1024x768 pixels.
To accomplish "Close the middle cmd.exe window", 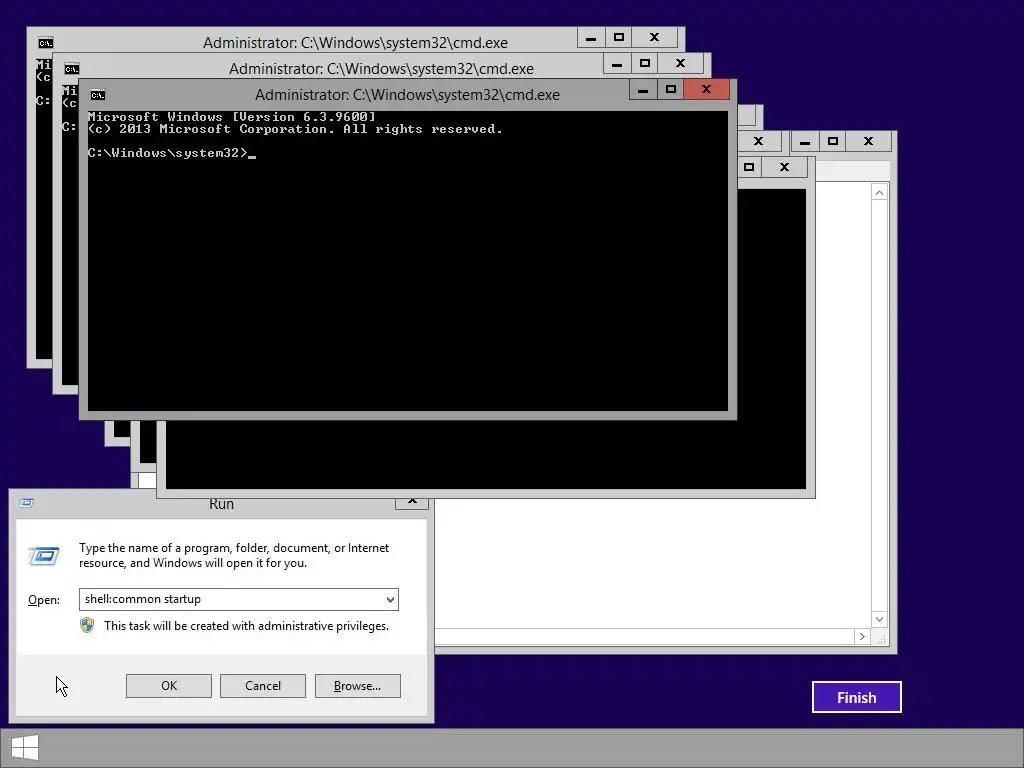I will click(680, 63).
